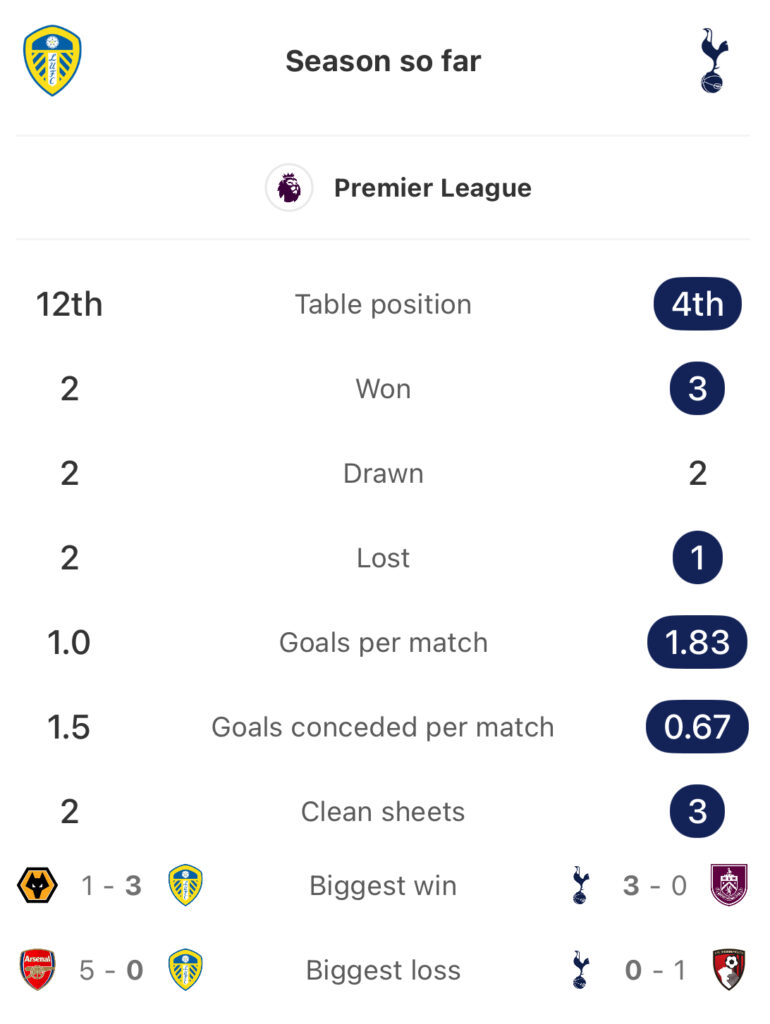Viewport: 770px width, 1024px height.
Task: Tap the 0.67 goals conceded badge
Action: coord(697,727)
